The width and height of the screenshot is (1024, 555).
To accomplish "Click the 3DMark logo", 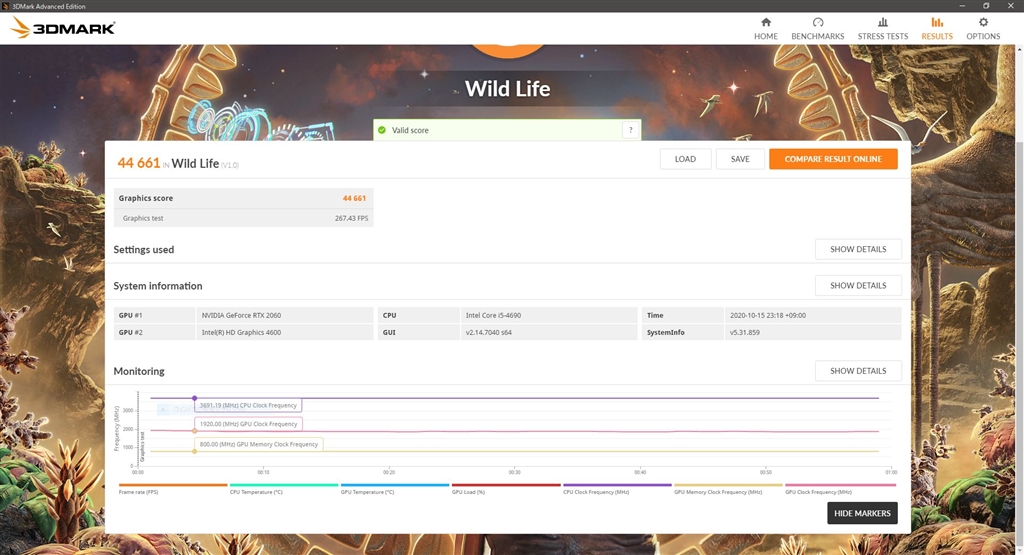I will point(63,28).
